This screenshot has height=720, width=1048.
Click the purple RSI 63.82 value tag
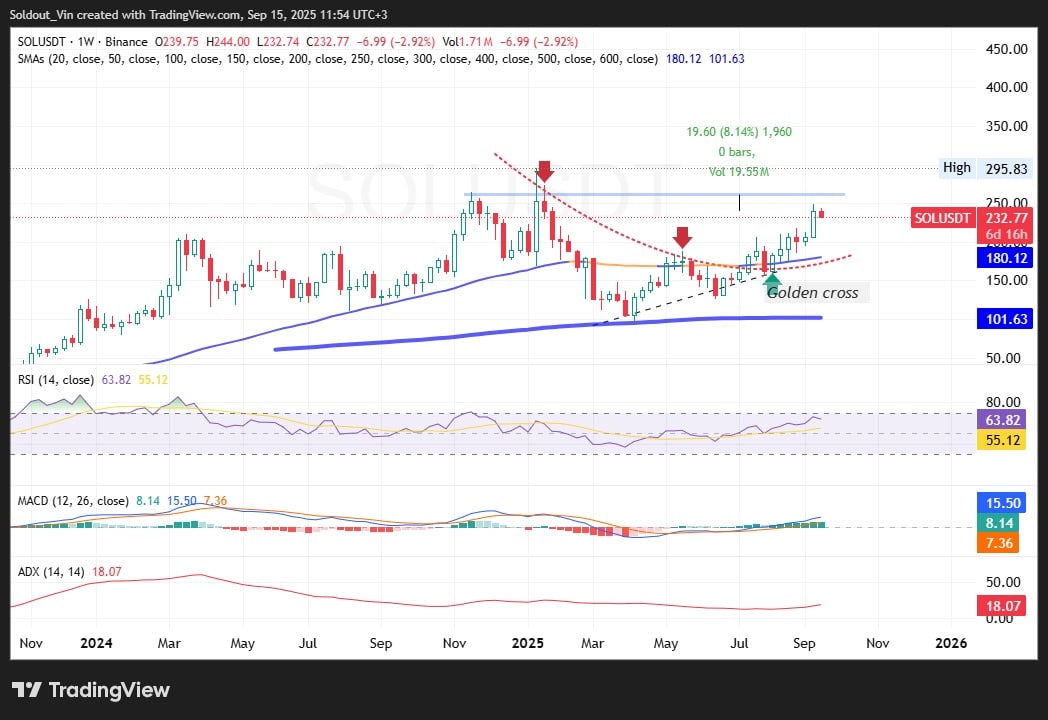click(x=1000, y=421)
